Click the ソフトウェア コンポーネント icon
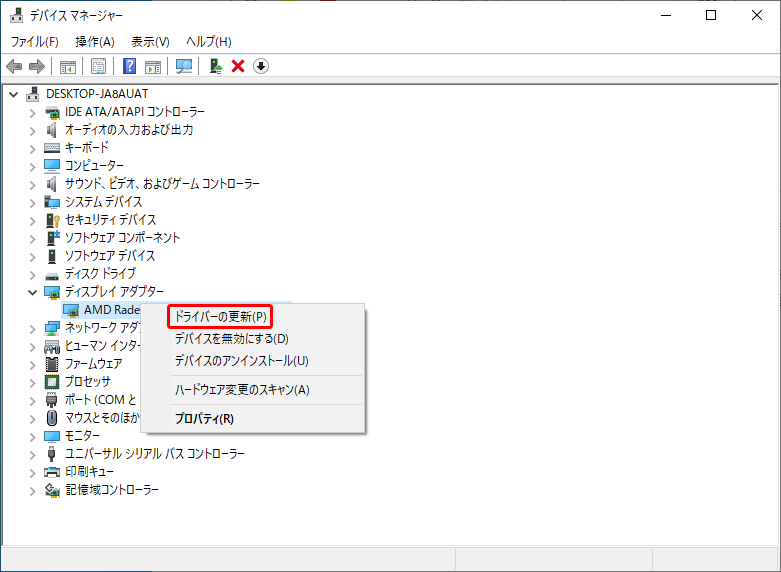The height and width of the screenshot is (572, 781). tap(52, 238)
